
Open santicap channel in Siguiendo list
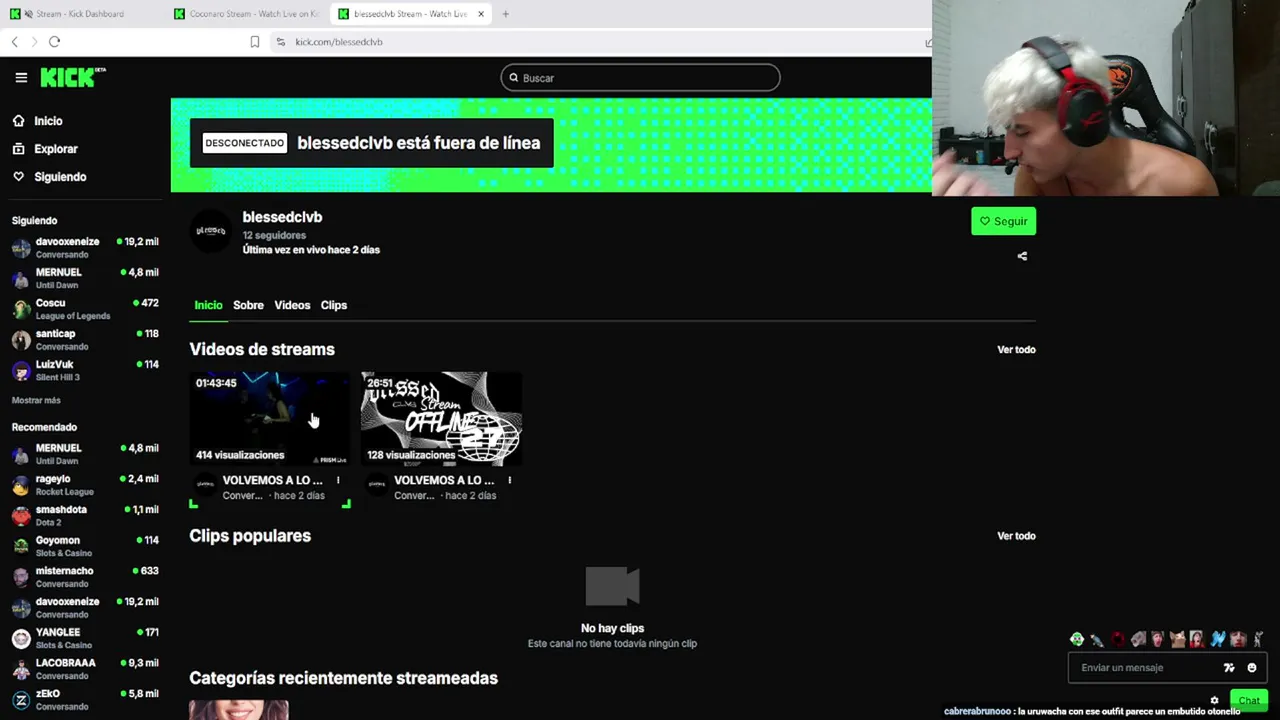tap(85, 340)
